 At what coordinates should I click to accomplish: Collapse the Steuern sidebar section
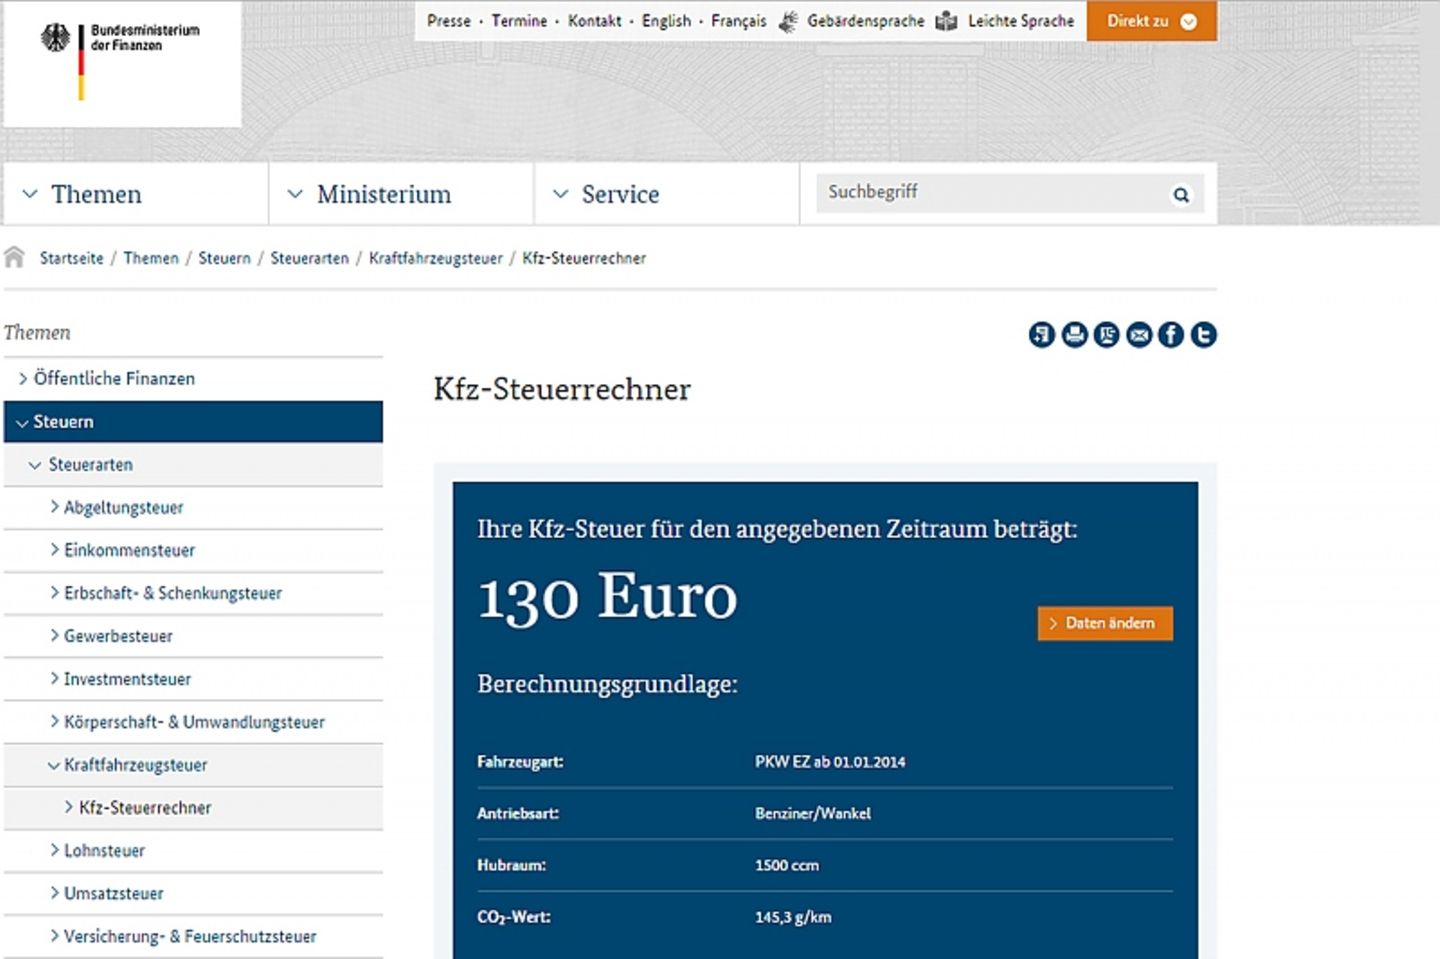point(193,422)
